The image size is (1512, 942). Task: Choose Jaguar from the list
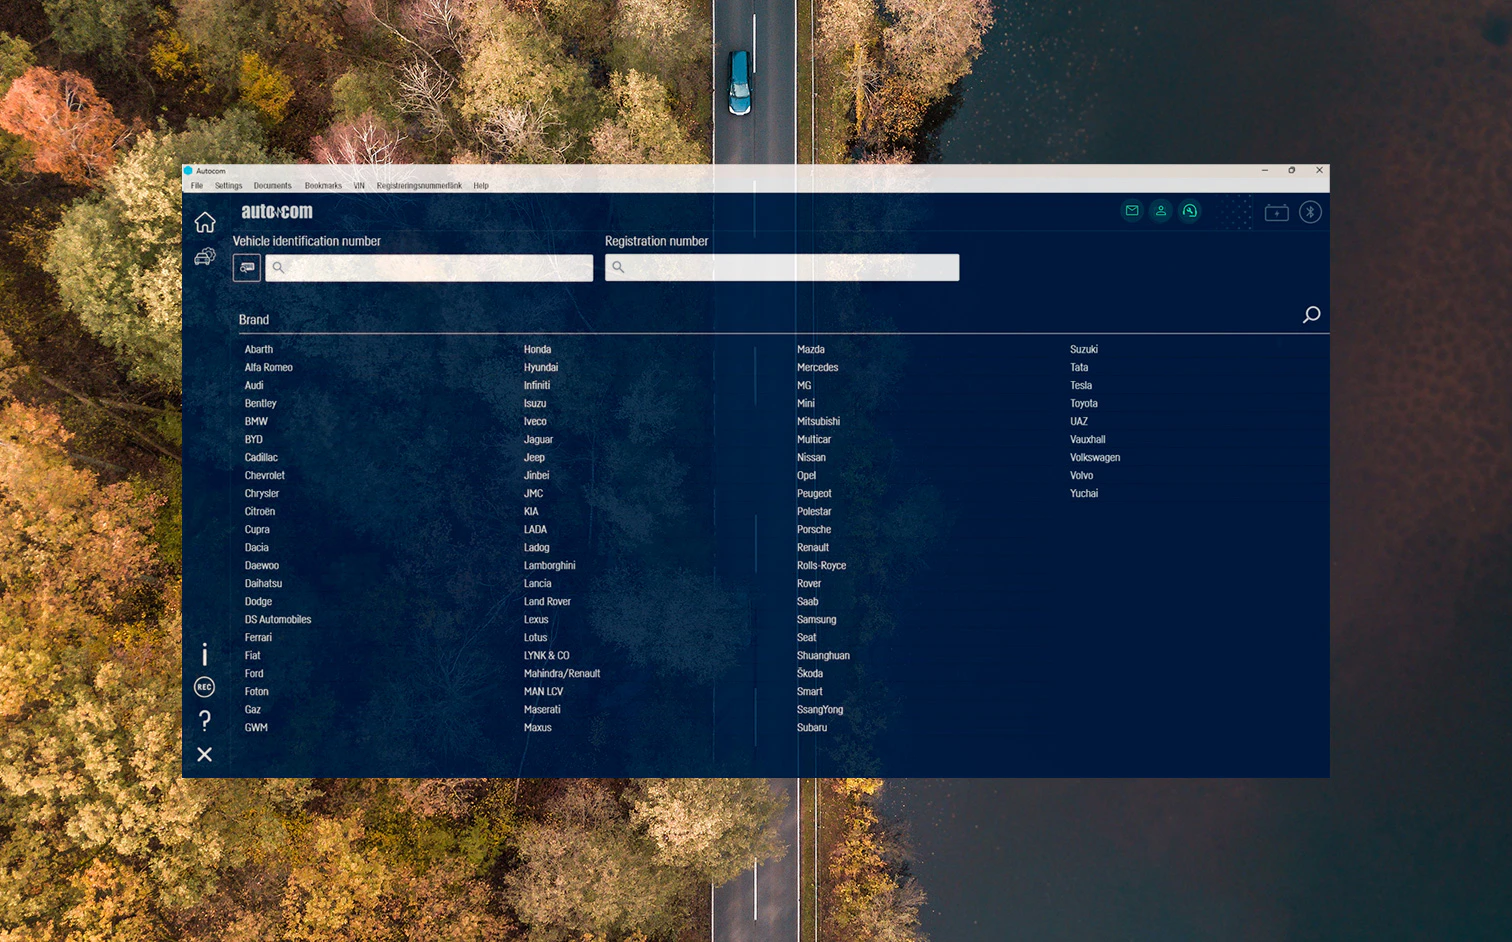(x=538, y=440)
